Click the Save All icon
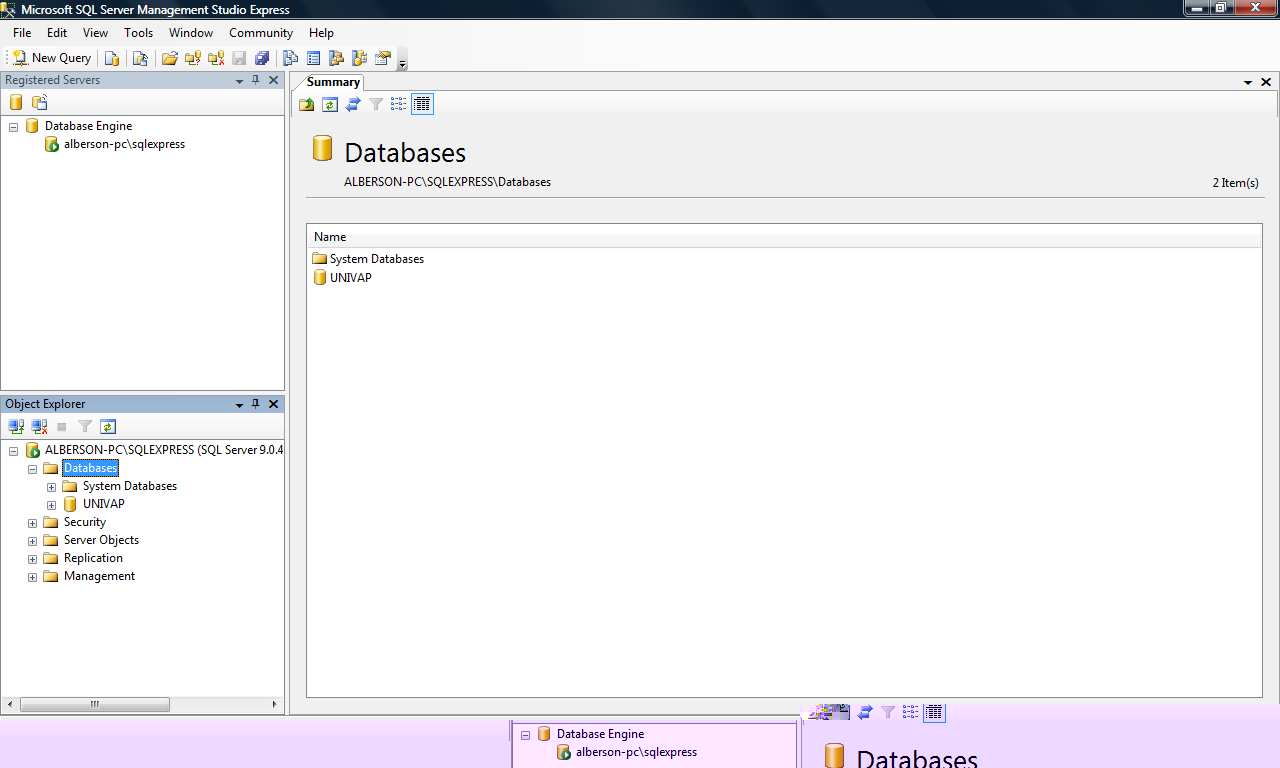This screenshot has height=768, width=1280. (x=262, y=58)
